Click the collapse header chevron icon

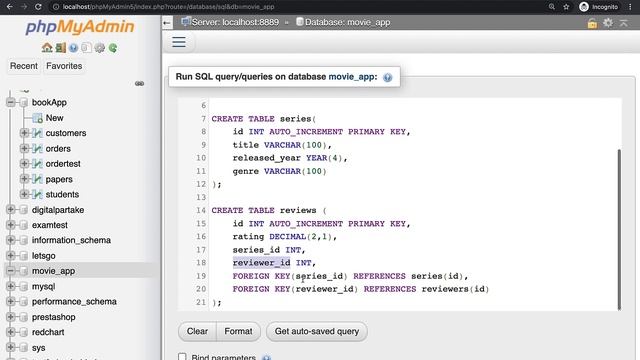(x=624, y=23)
